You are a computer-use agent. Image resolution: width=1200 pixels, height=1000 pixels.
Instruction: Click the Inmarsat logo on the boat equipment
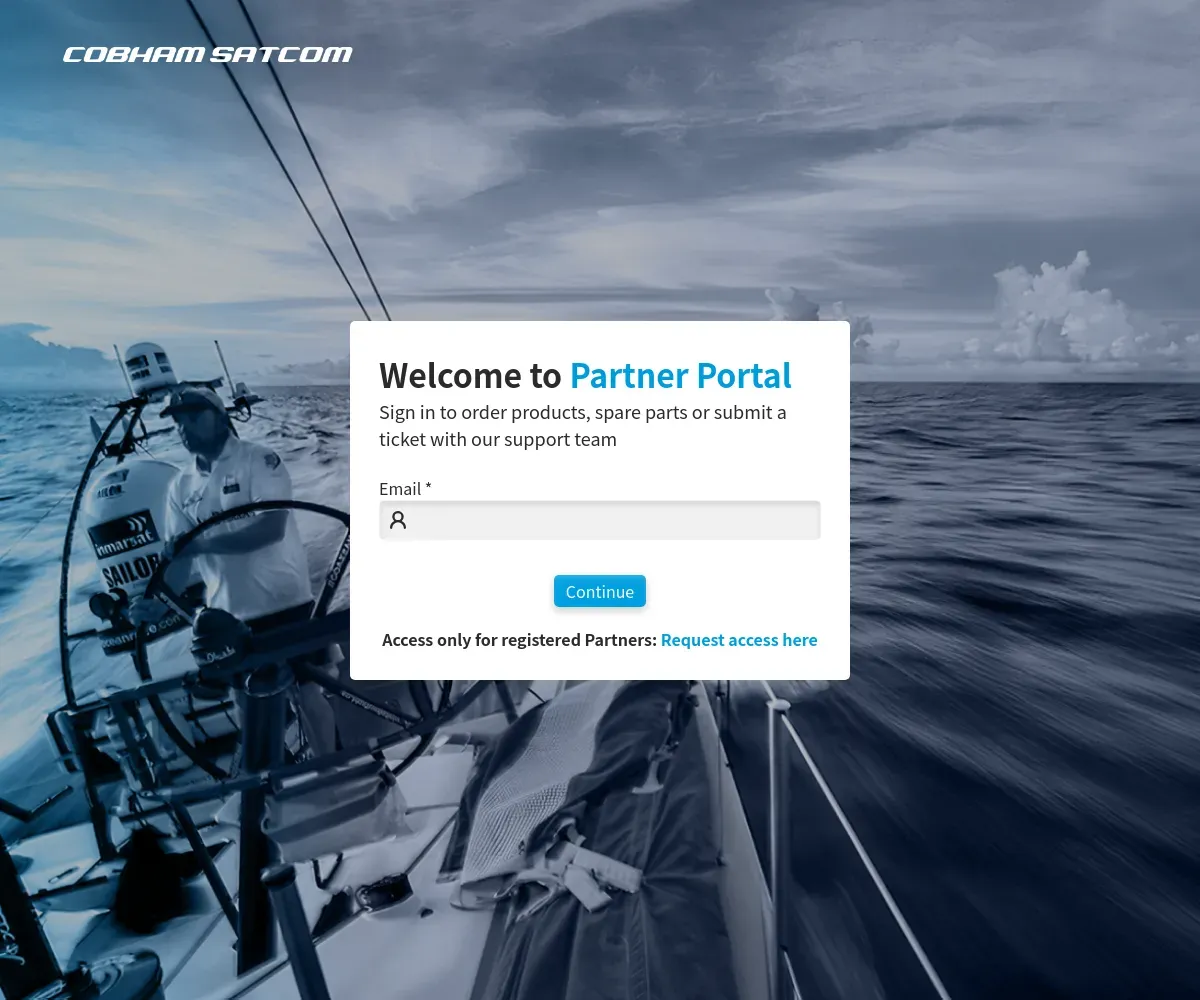(124, 534)
